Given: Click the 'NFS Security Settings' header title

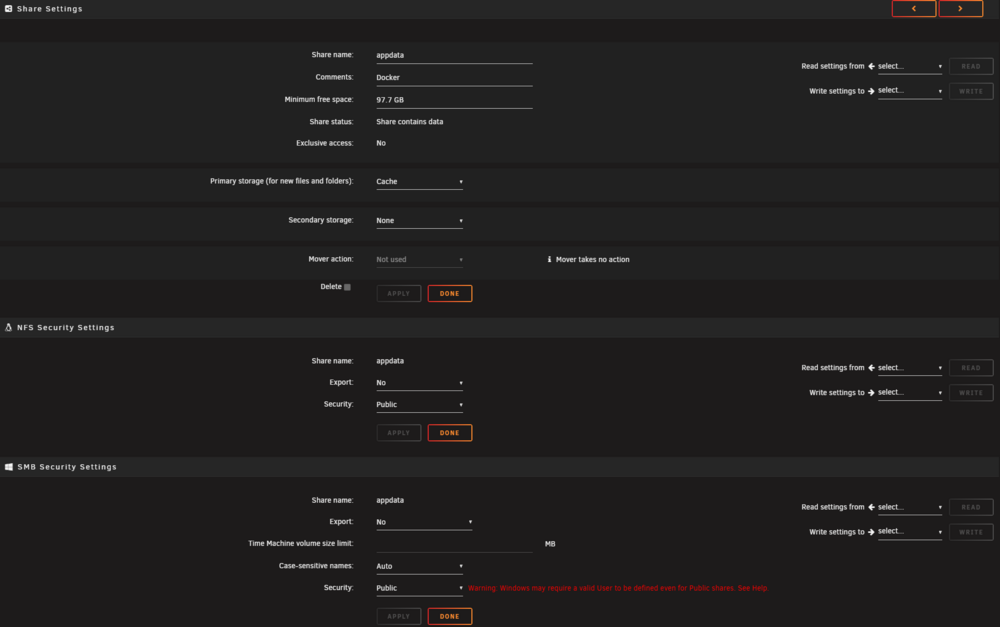Looking at the screenshot, I should click(x=66, y=327).
